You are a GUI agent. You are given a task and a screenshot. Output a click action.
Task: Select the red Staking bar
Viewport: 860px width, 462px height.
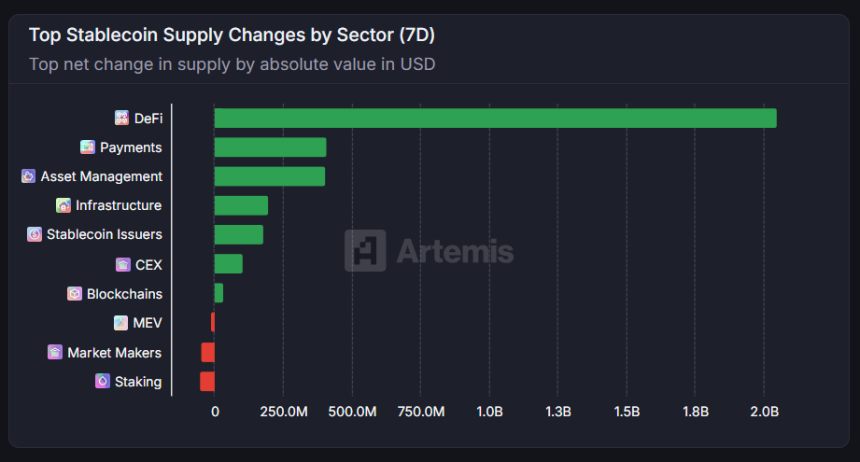point(207,381)
